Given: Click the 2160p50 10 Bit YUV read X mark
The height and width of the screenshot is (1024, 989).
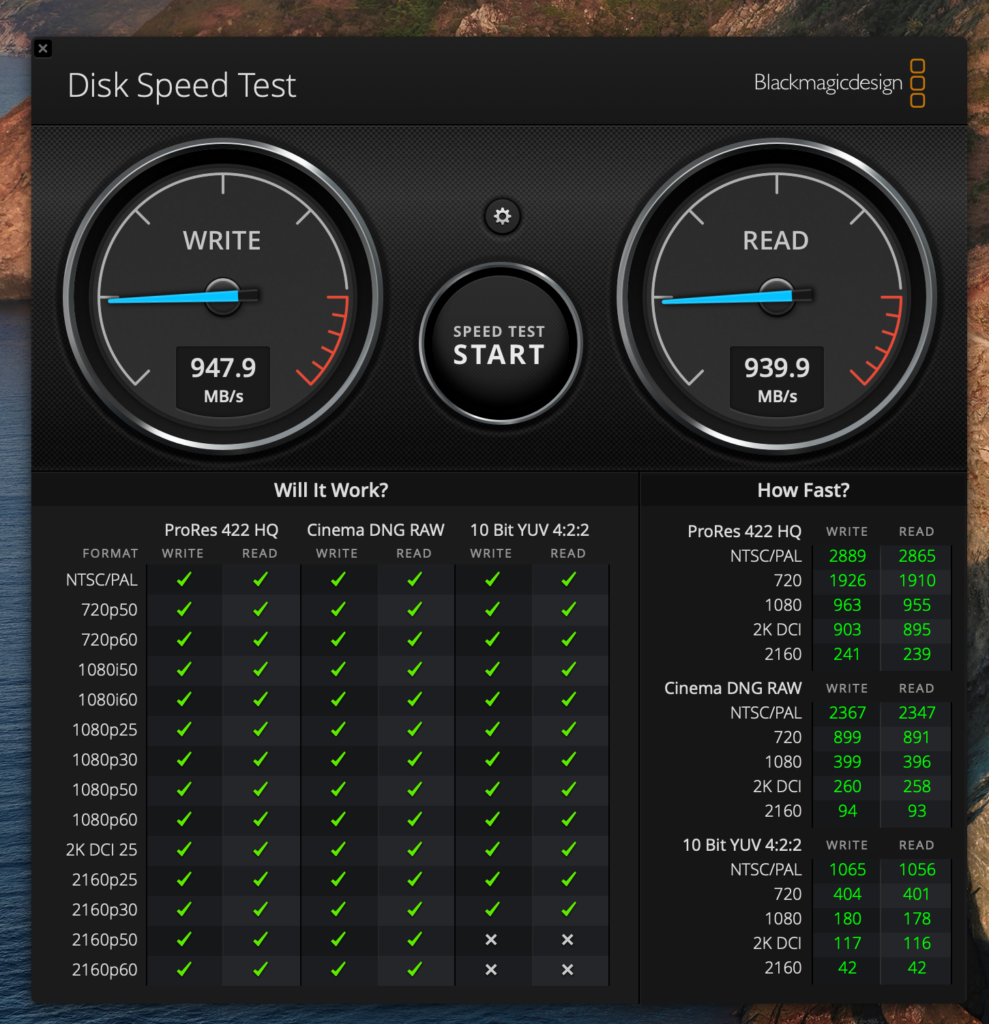Looking at the screenshot, I should [568, 939].
